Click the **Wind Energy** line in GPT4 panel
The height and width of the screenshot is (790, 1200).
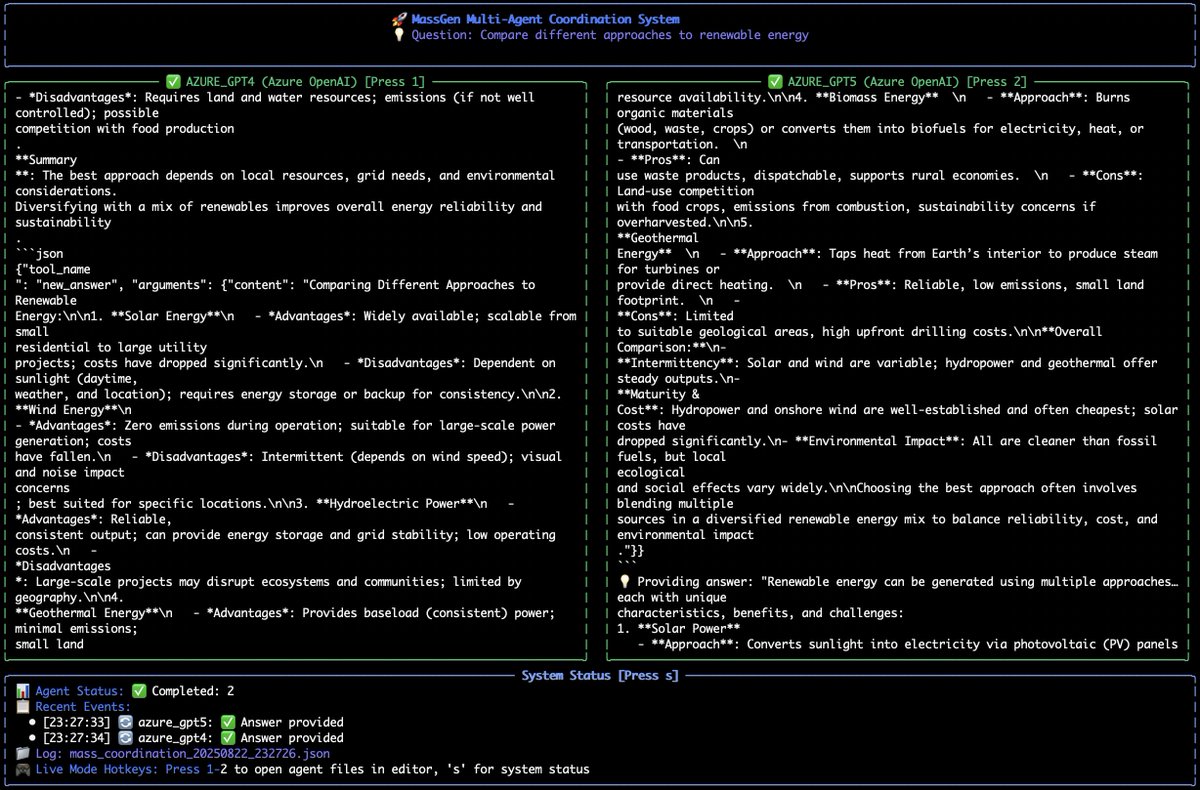click(73, 410)
